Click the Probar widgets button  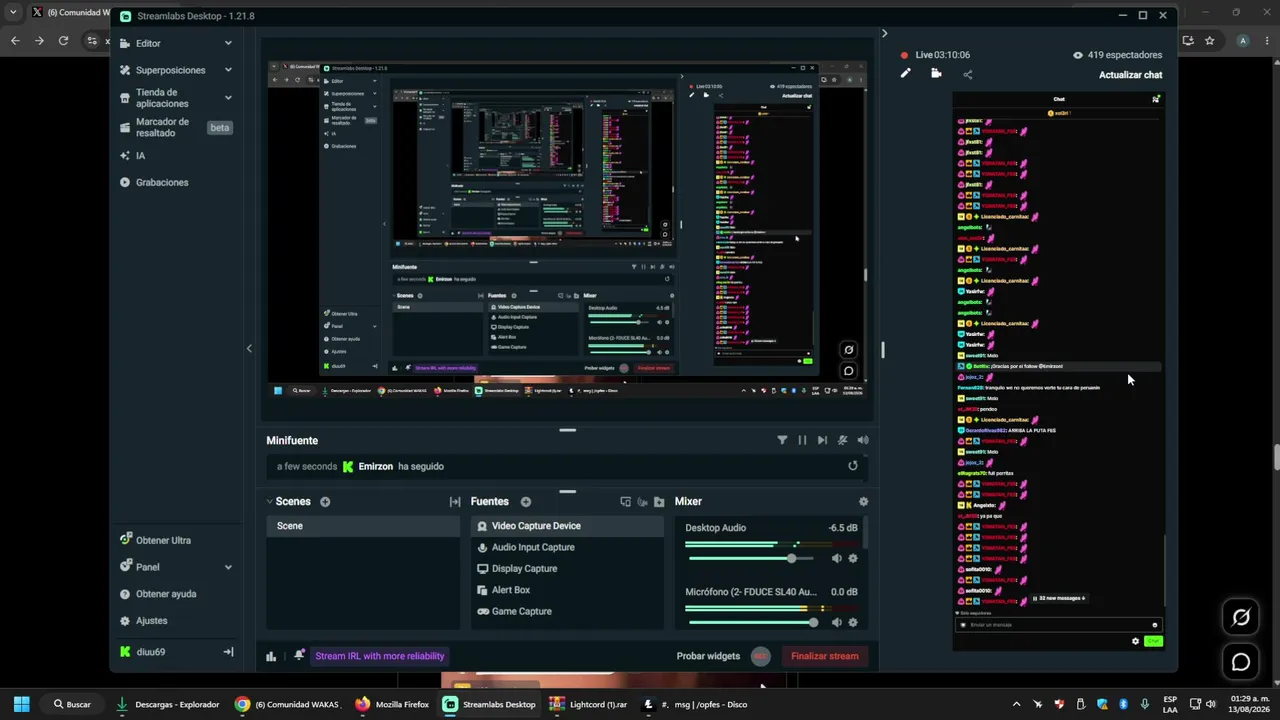click(x=708, y=656)
